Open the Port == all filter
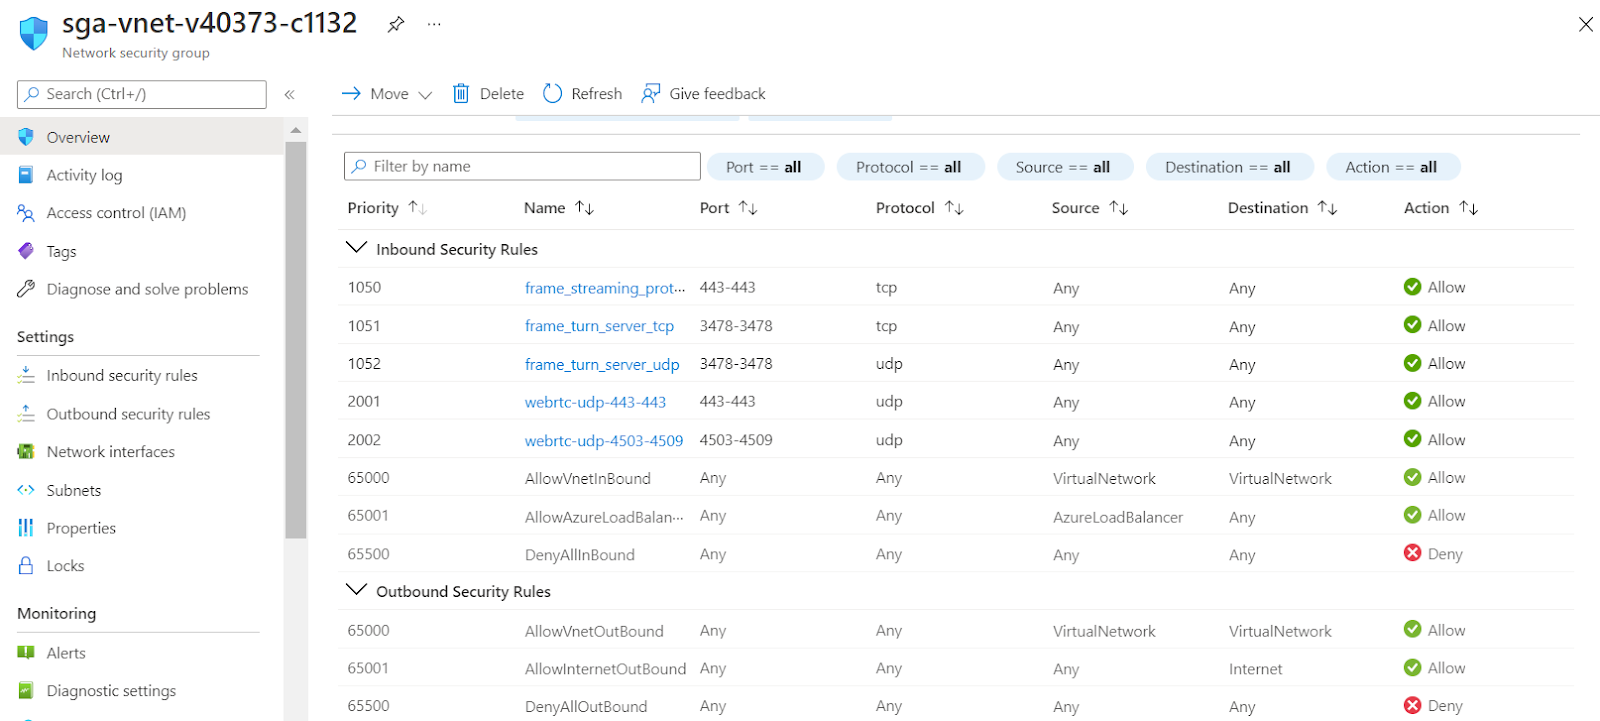Screen dimensions: 1600x721 click(x=764, y=167)
